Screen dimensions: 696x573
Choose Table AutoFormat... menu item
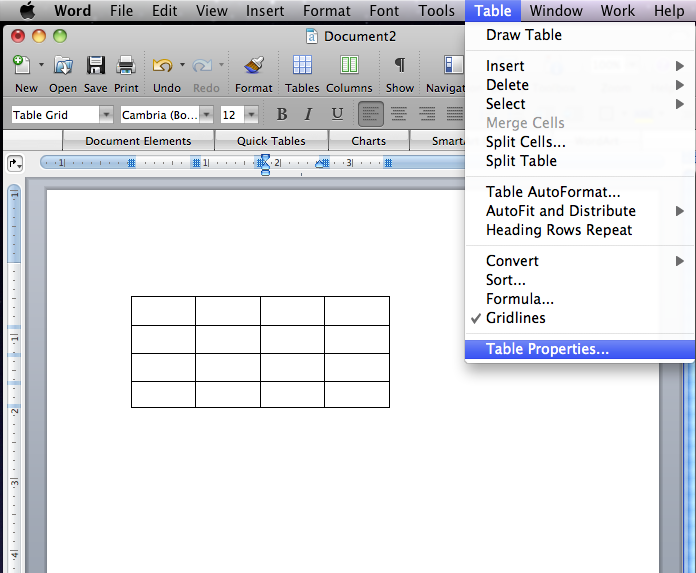[x=580, y=192]
